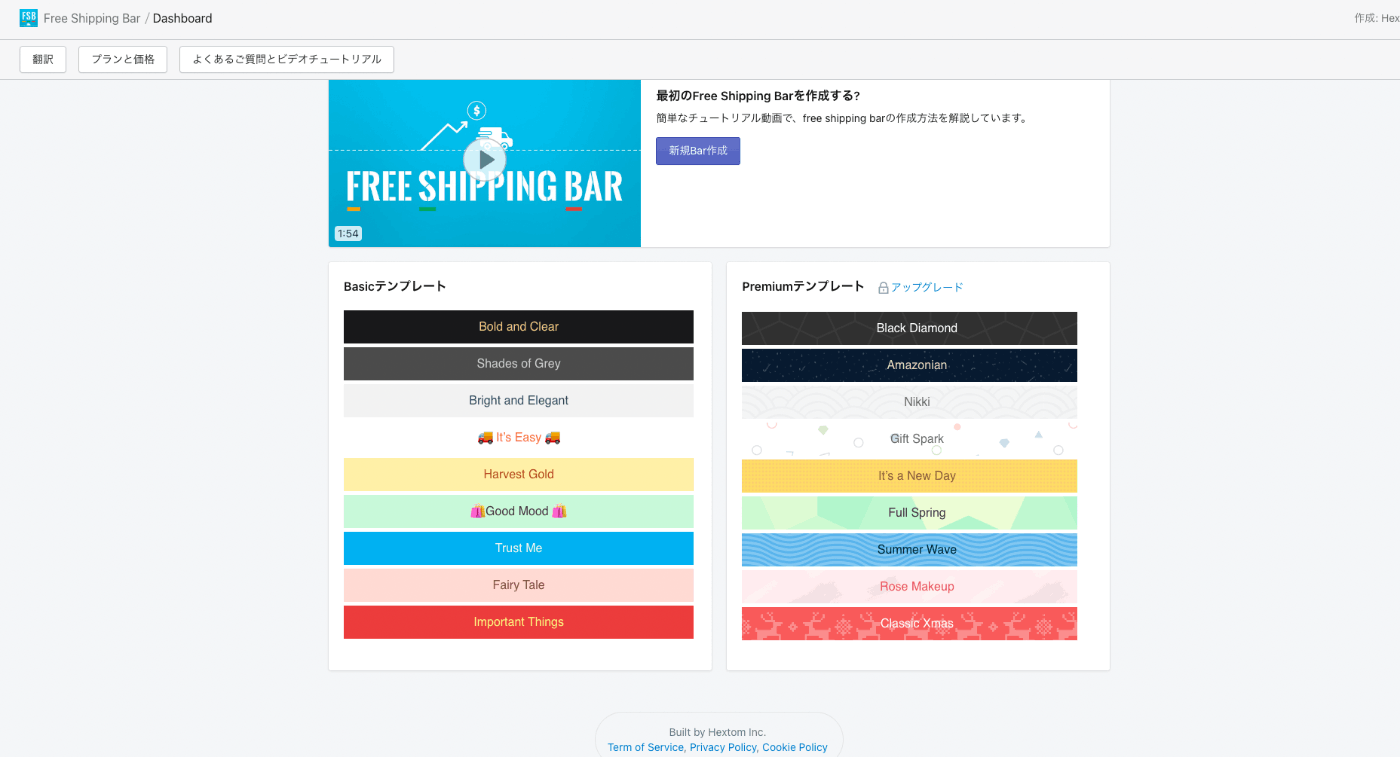Select the Trust Me template

519,549
